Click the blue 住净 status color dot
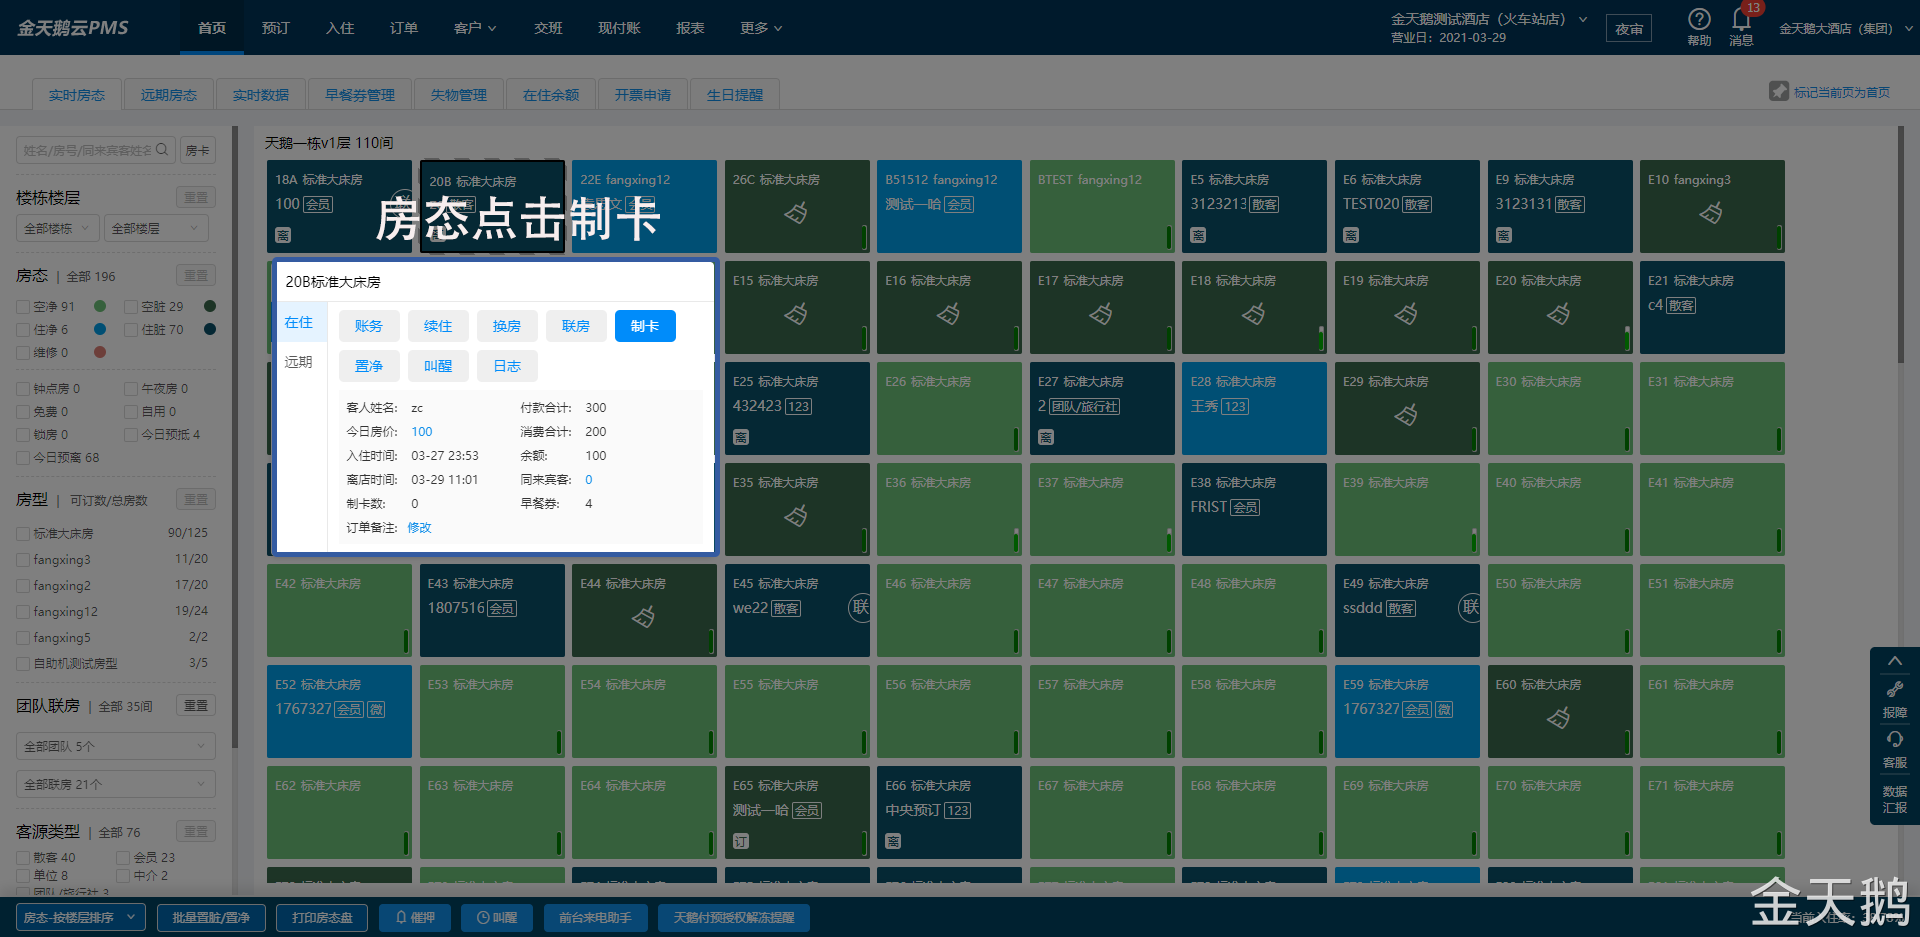1920x937 pixels. pos(100,329)
